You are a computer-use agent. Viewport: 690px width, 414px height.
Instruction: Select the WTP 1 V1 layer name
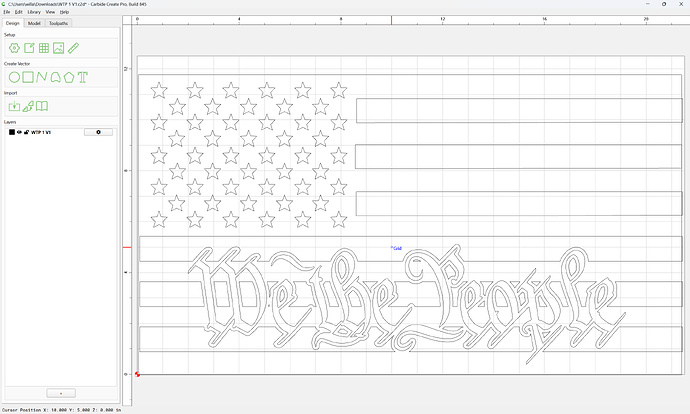click(41, 132)
